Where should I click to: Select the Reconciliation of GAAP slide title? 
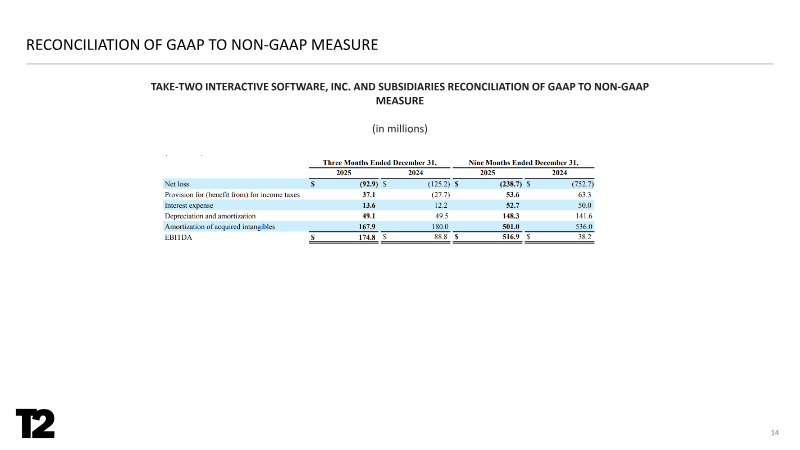coord(202,44)
